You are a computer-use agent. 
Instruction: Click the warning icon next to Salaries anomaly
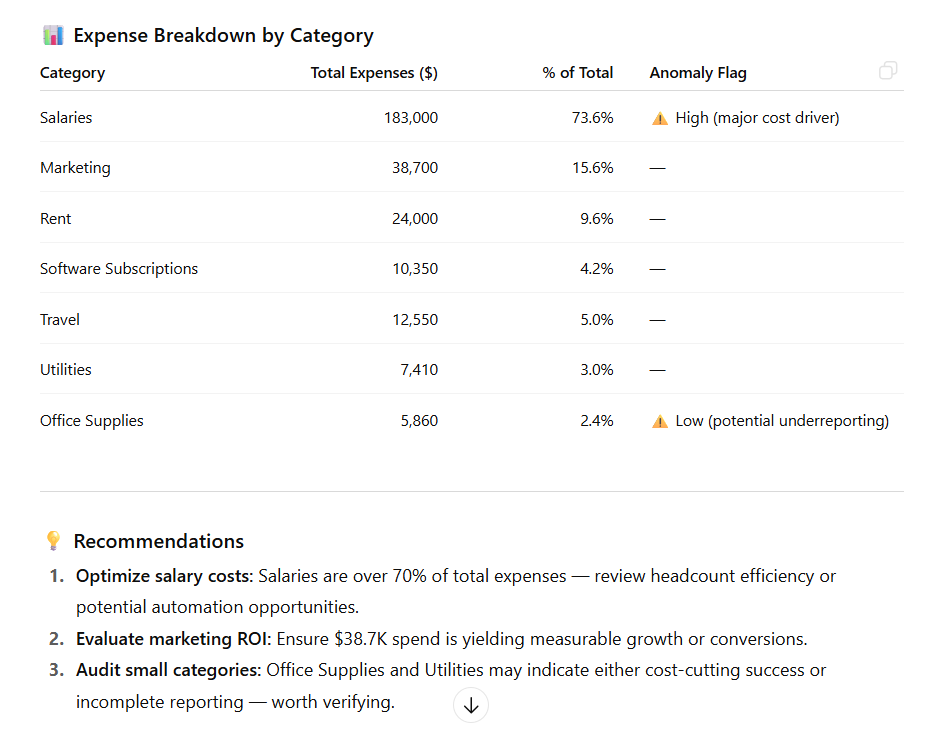click(x=659, y=117)
